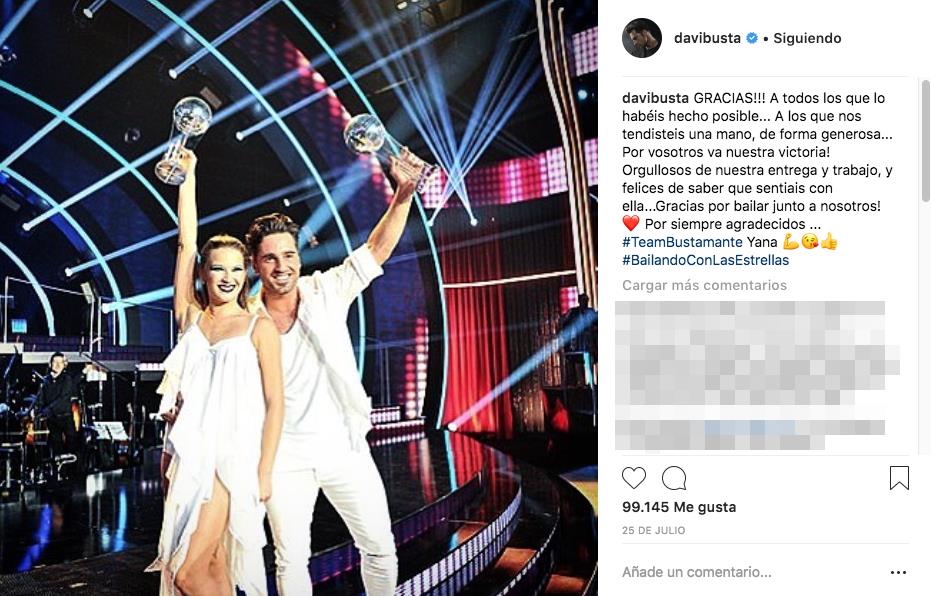Screen dimensions: 931x596
Task: Click the red heart emoji in caption
Action: (631, 224)
